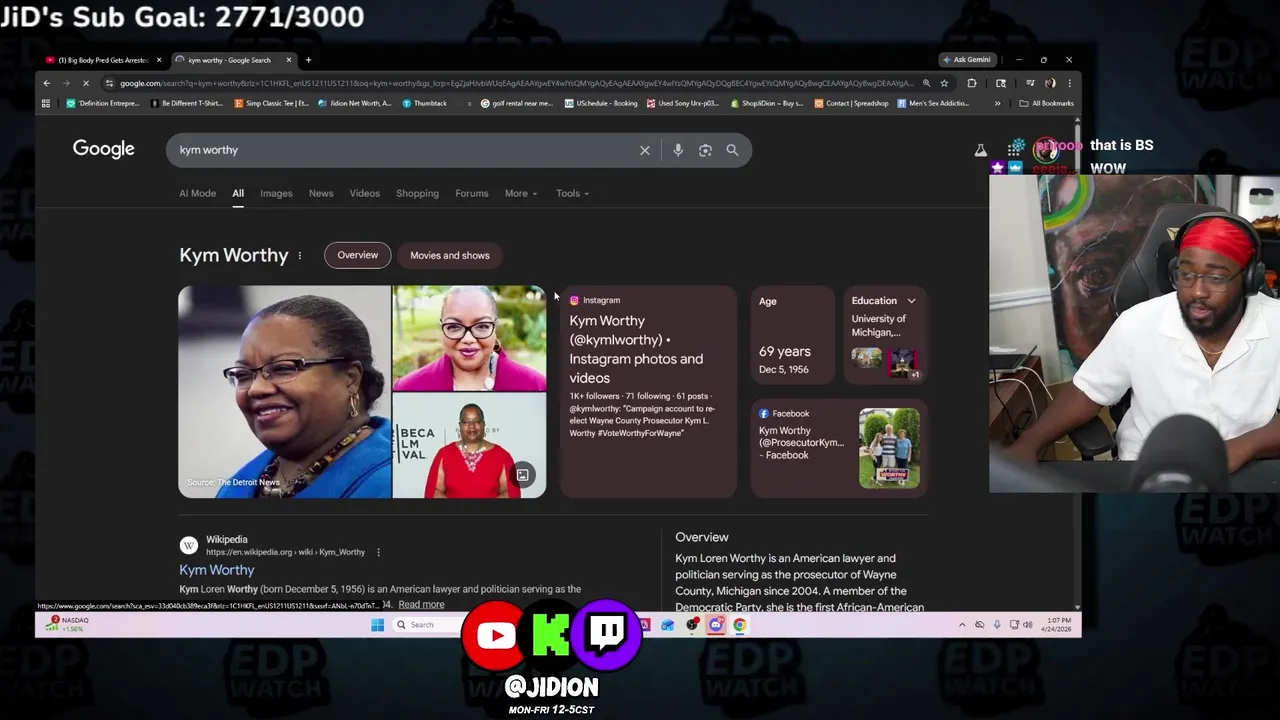
Task: Open three-dot menu next to Wikipedia result URL
Action: pos(378,552)
